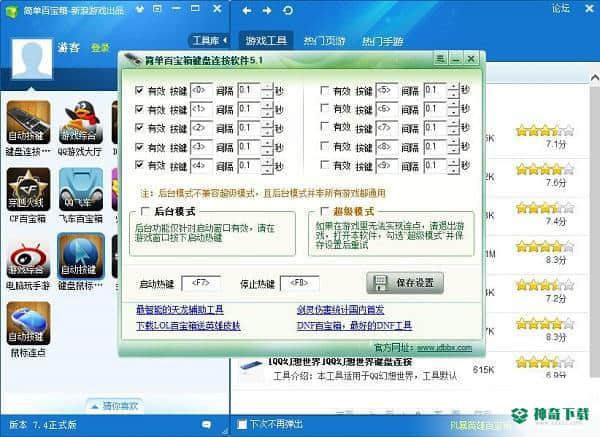
Task: Click the mini-mode window icon in title bar
Action: pyautogui.click(x=157, y=9)
